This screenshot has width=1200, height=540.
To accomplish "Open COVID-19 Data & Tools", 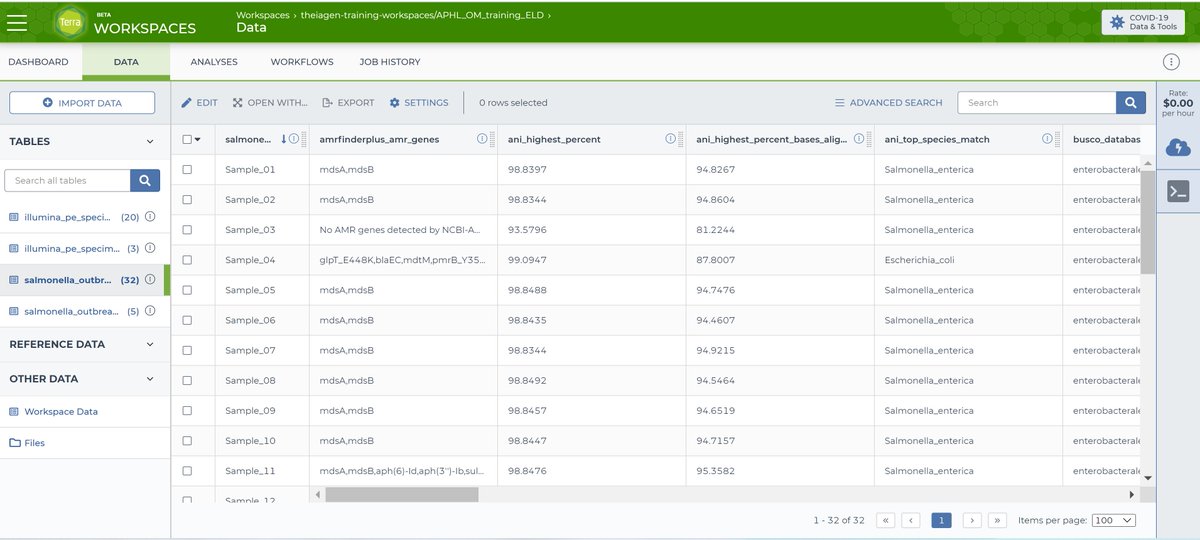I will click(1143, 22).
